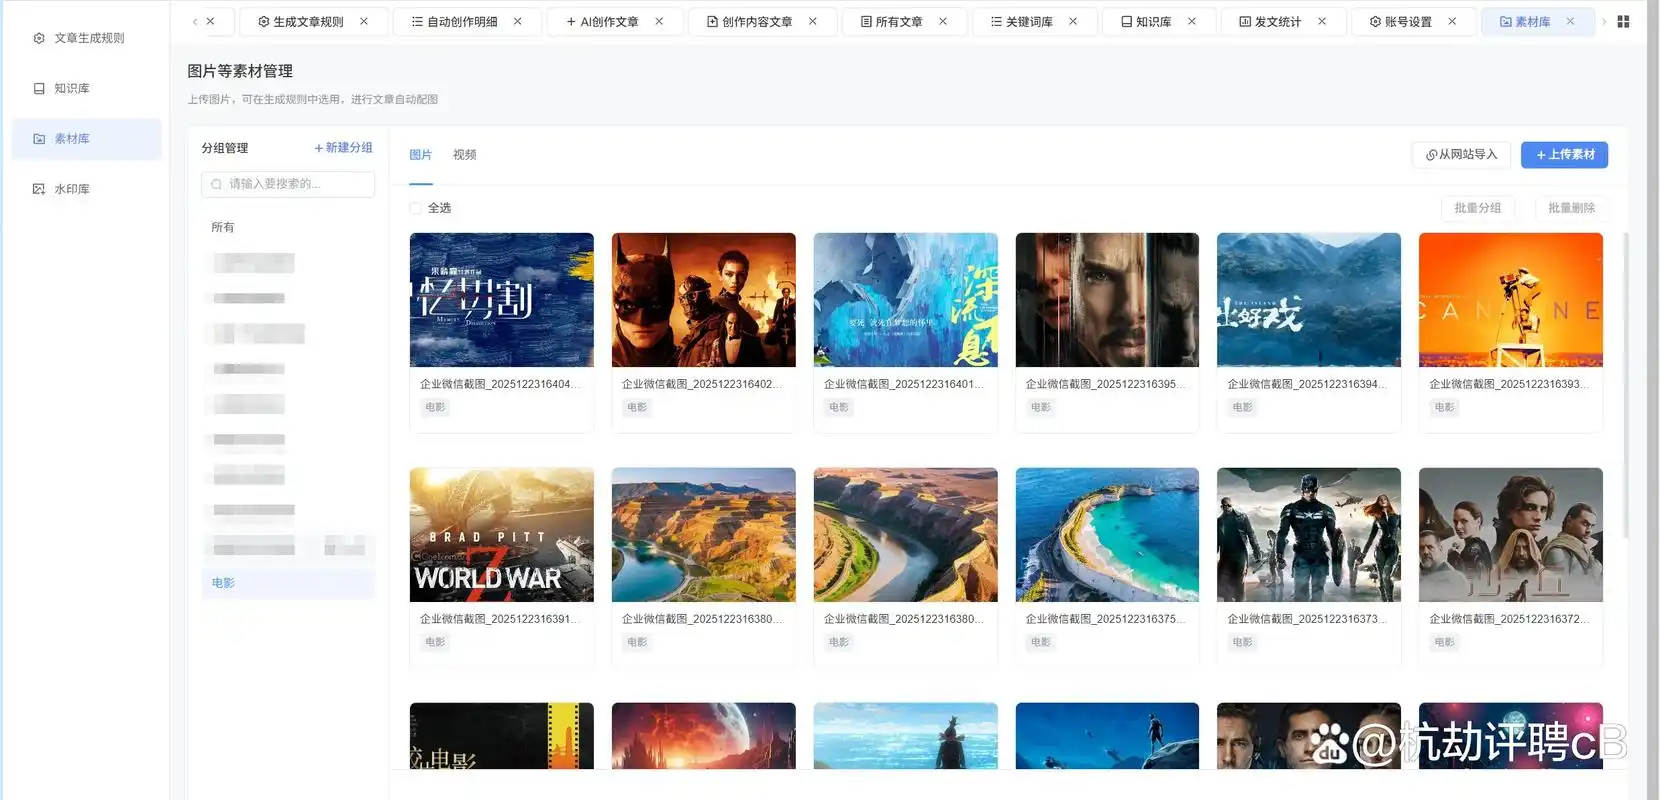This screenshot has width=1660, height=800.
Task: Close the AI创作文章 tab
Action: [x=659, y=21]
